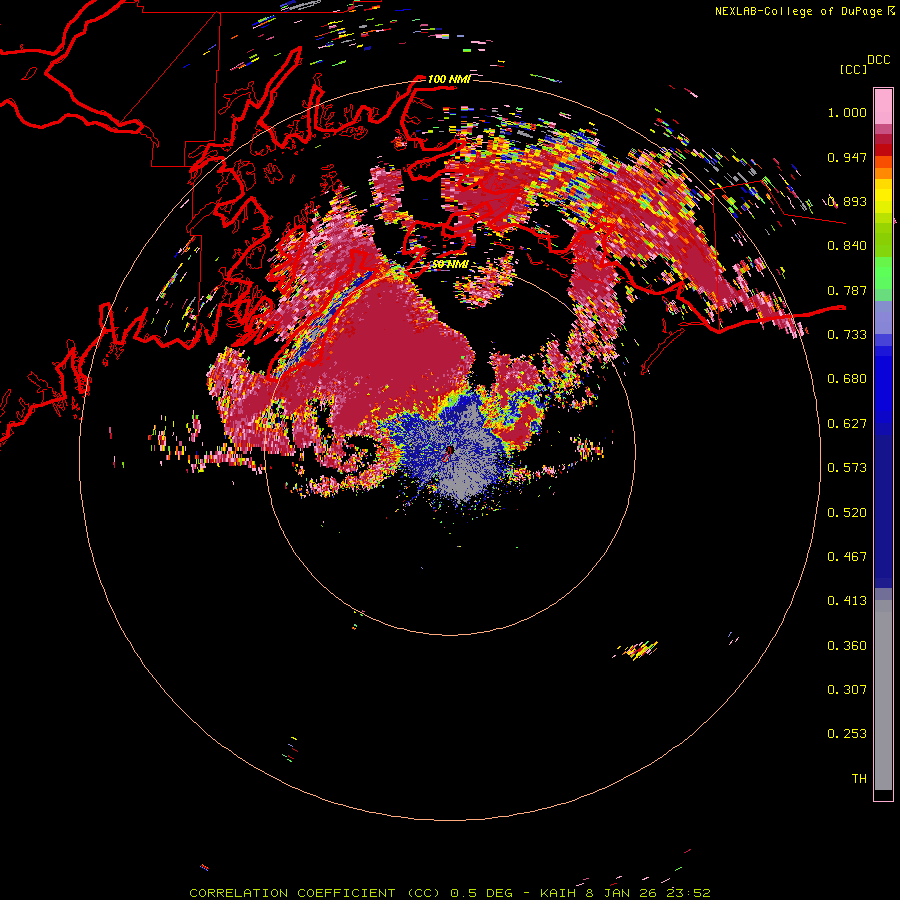Click the 0.733 scale value
This screenshot has height=900, width=900.
(x=847, y=335)
